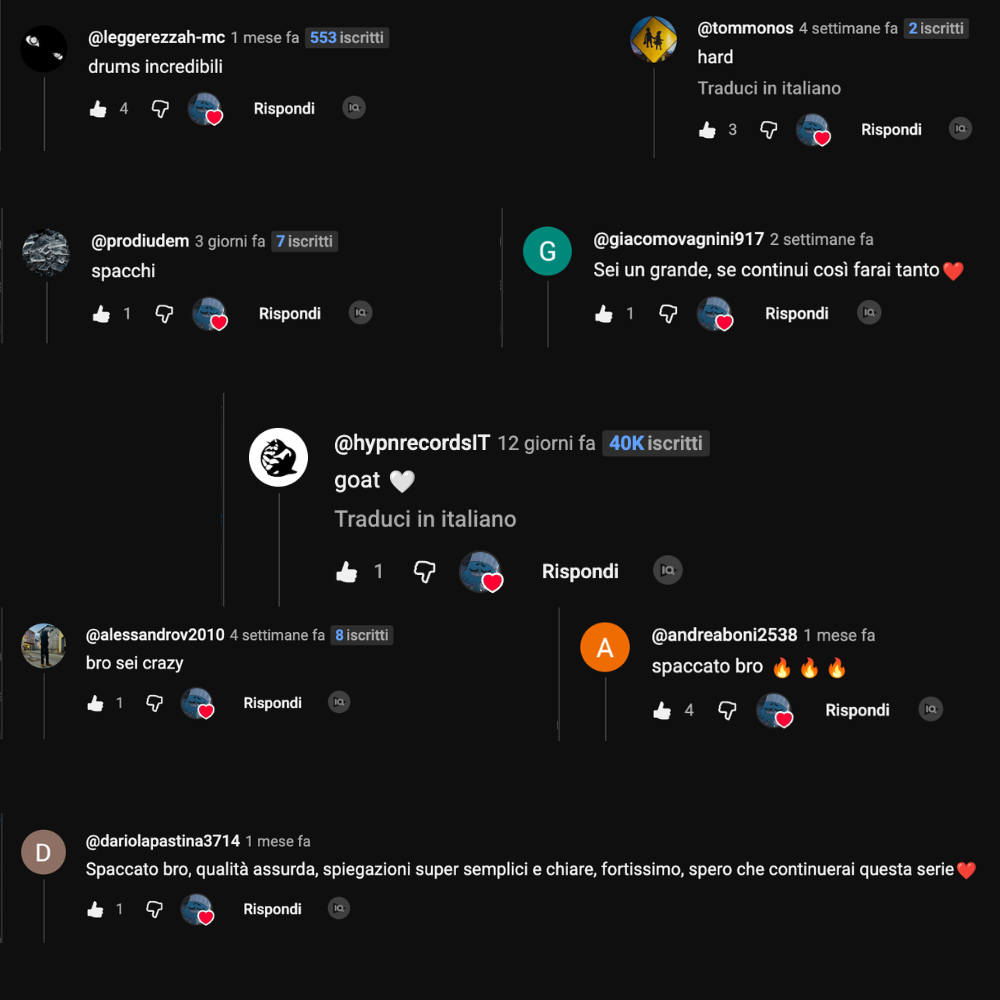Toggle creator heart on @hypnrecordsIT comment
This screenshot has height=1000, width=1000.
(481, 572)
